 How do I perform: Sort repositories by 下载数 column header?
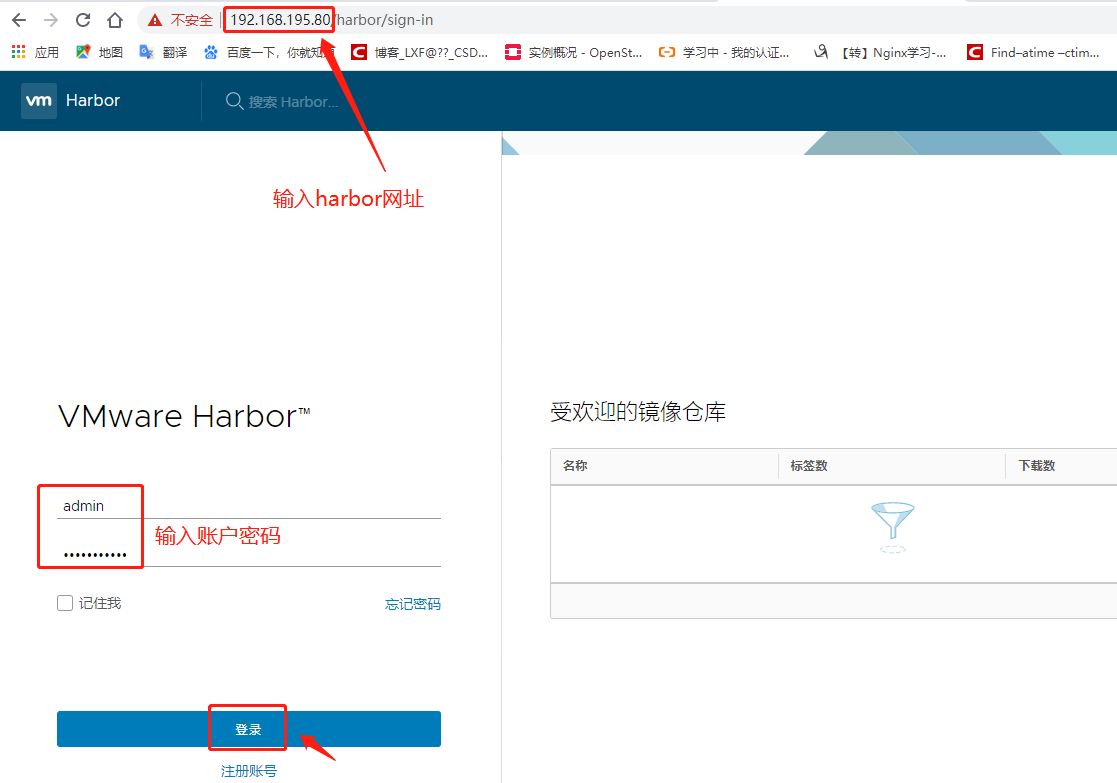[x=1037, y=466]
